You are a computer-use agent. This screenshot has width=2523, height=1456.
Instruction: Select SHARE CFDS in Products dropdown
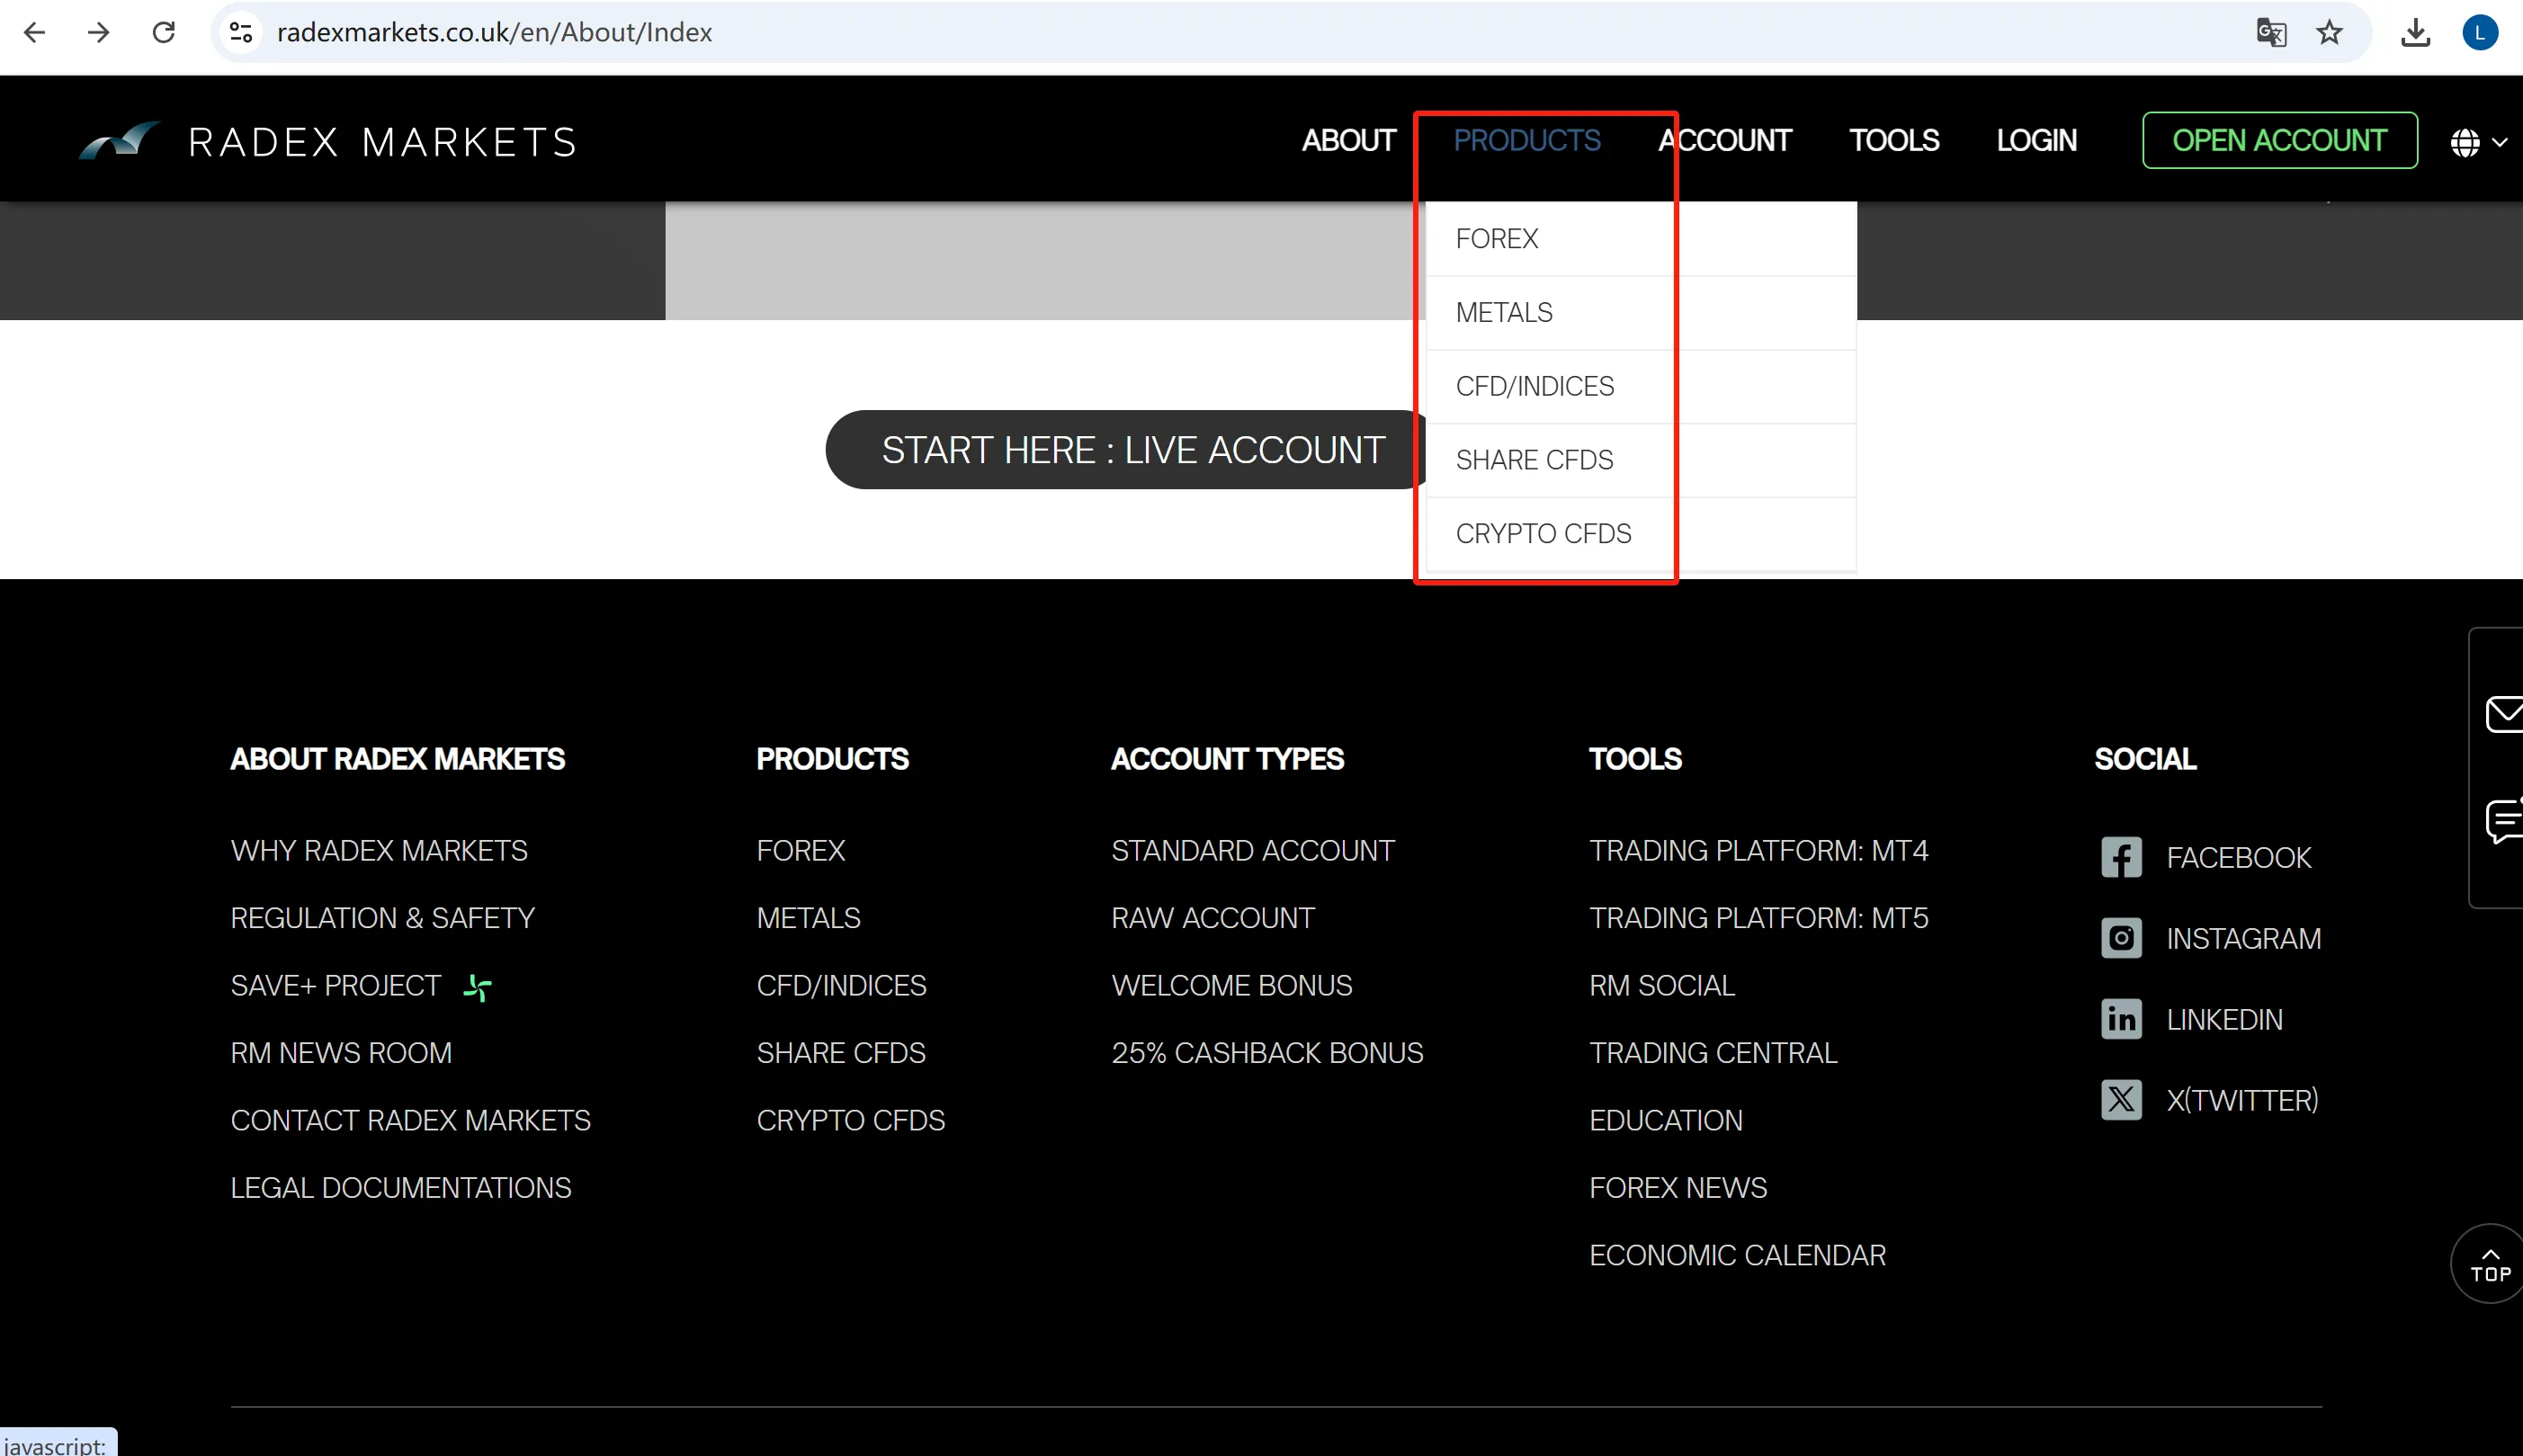click(x=1640, y=460)
